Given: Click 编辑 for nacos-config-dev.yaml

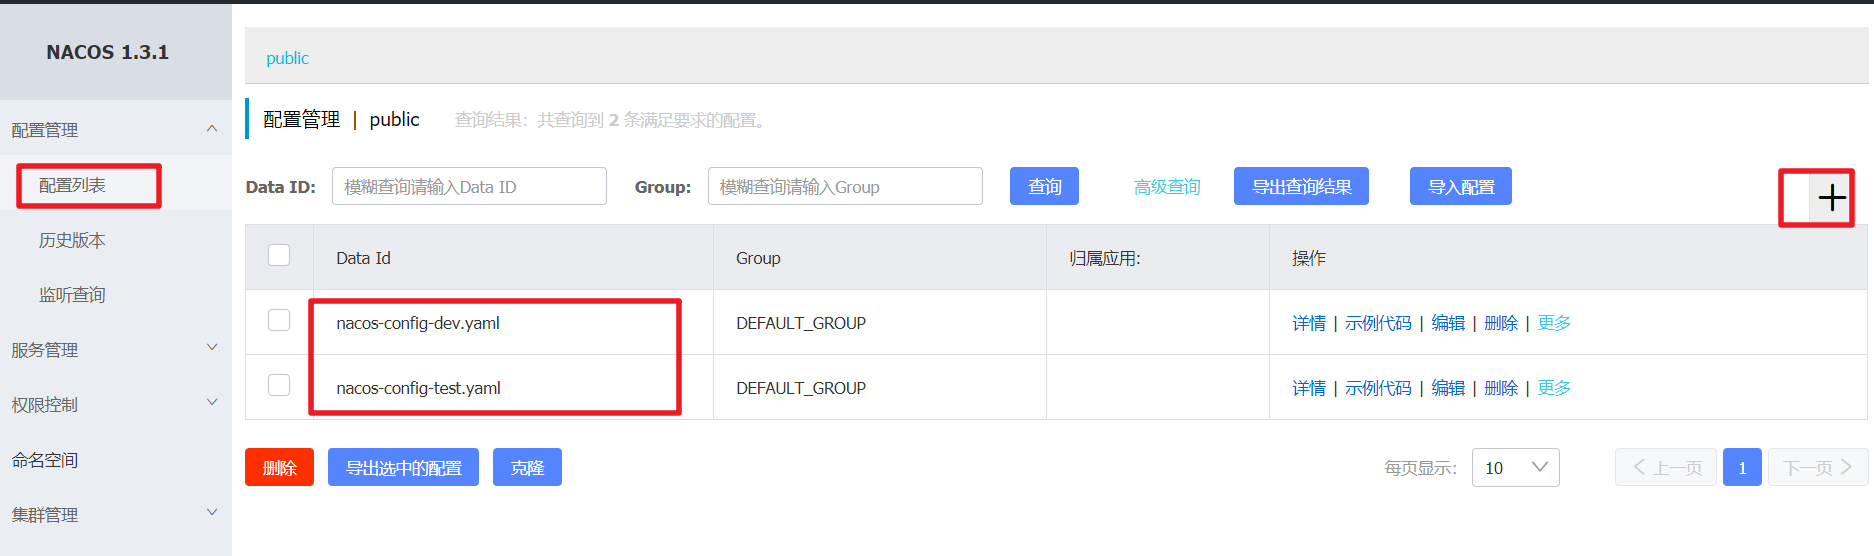Looking at the screenshot, I should pos(1448,323).
